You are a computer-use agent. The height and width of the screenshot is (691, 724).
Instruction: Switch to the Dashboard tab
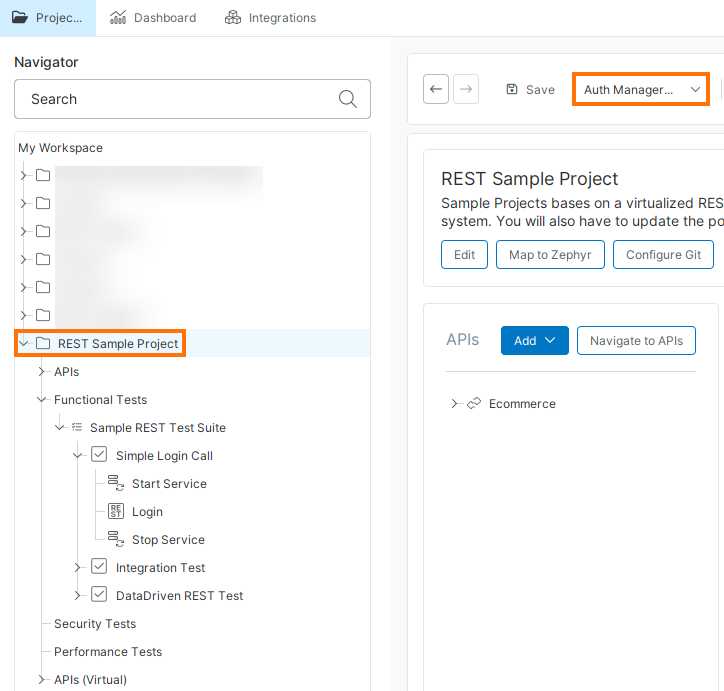pos(153,18)
